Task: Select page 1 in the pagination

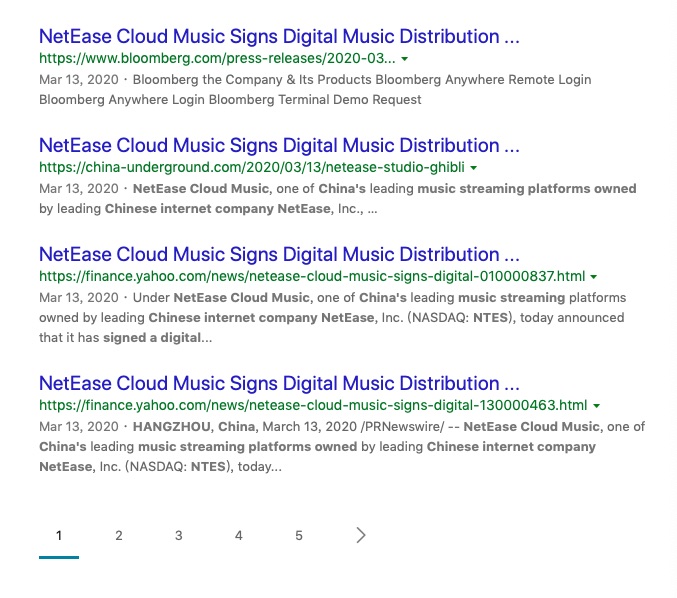Action: [59, 536]
